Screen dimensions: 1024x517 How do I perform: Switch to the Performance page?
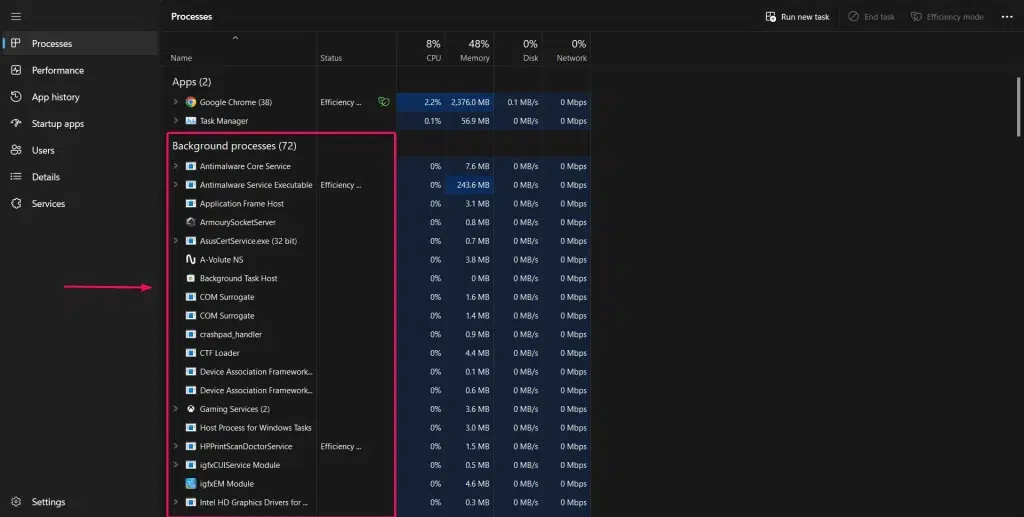click(80, 70)
